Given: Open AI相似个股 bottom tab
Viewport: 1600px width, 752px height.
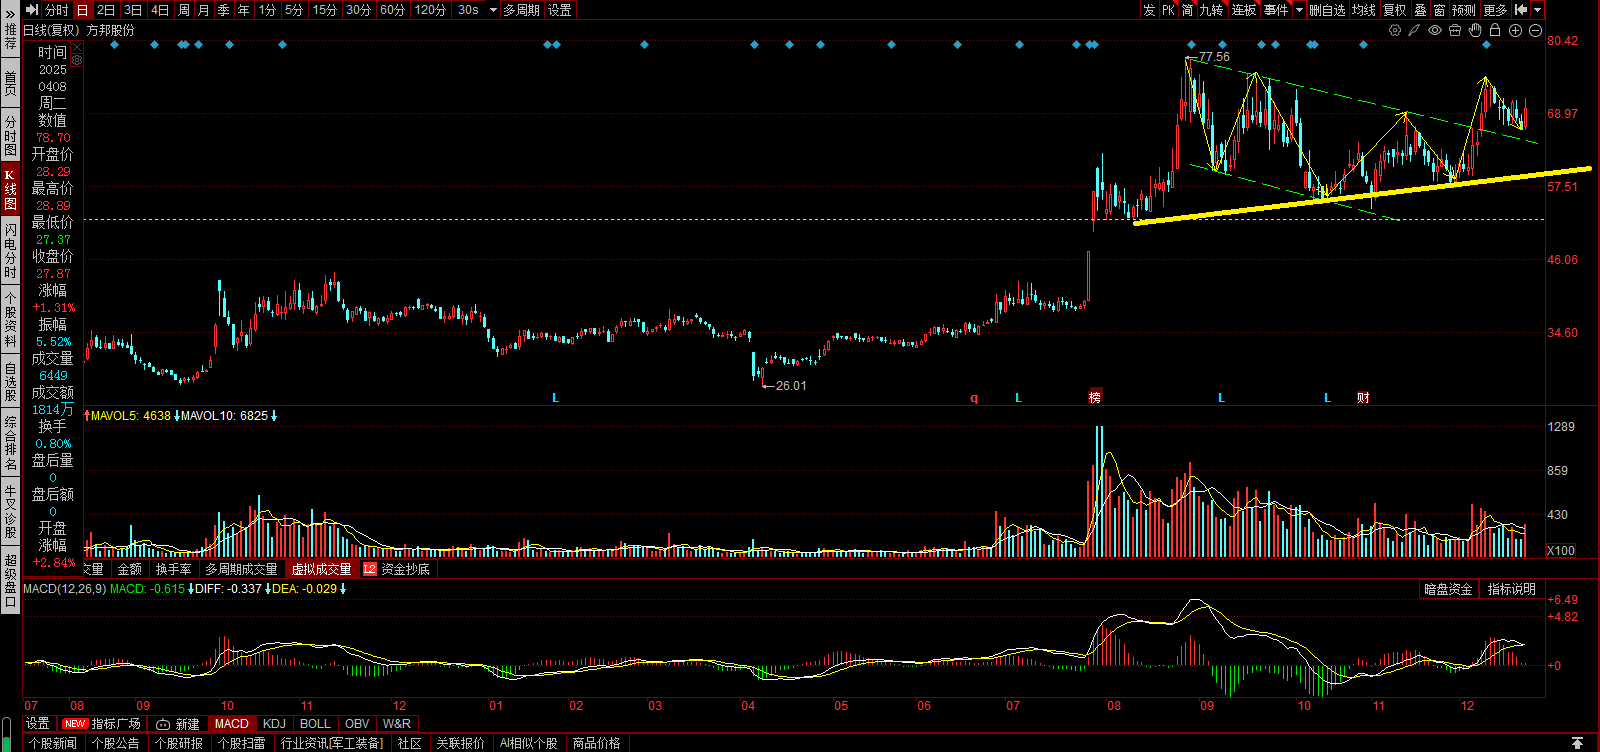Looking at the screenshot, I should (x=529, y=743).
